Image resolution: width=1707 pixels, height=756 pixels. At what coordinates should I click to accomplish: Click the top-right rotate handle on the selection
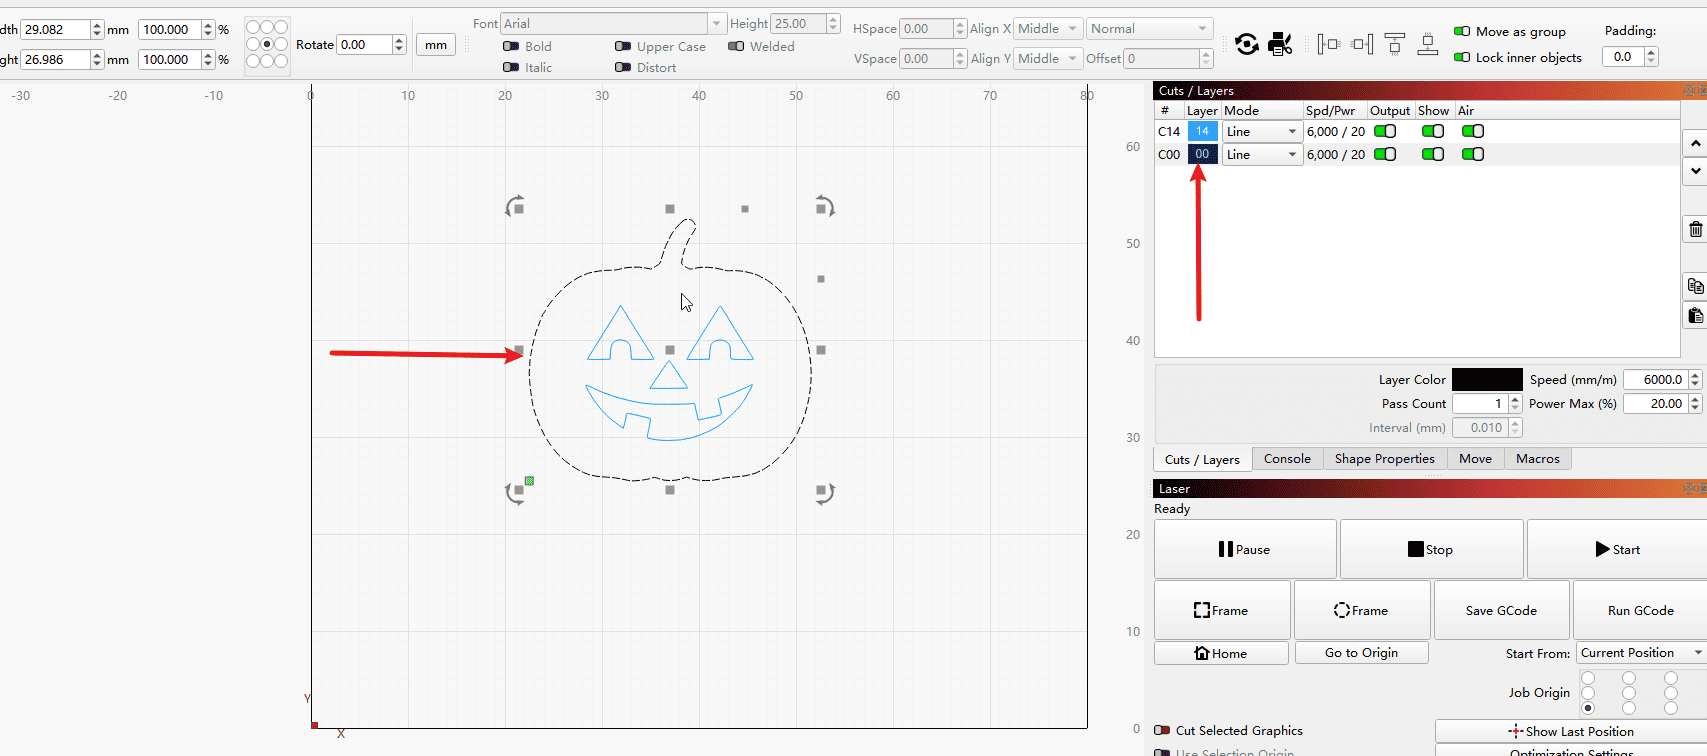click(823, 207)
